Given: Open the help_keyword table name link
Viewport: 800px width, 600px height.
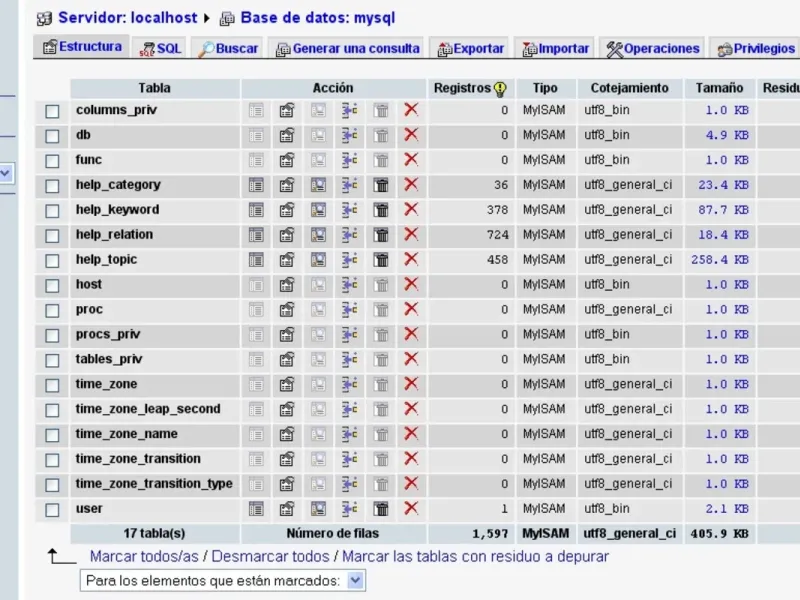Looking at the screenshot, I should [x=117, y=210].
